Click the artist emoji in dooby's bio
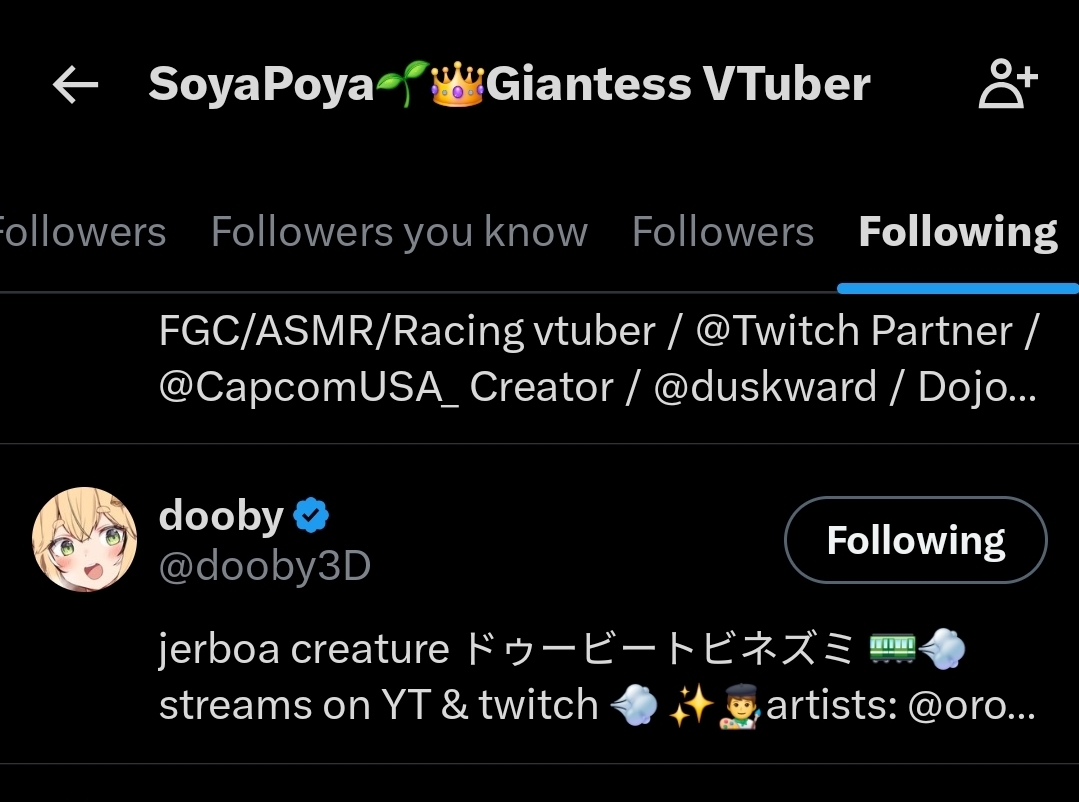Image resolution: width=1079 pixels, height=802 pixels. [x=739, y=707]
